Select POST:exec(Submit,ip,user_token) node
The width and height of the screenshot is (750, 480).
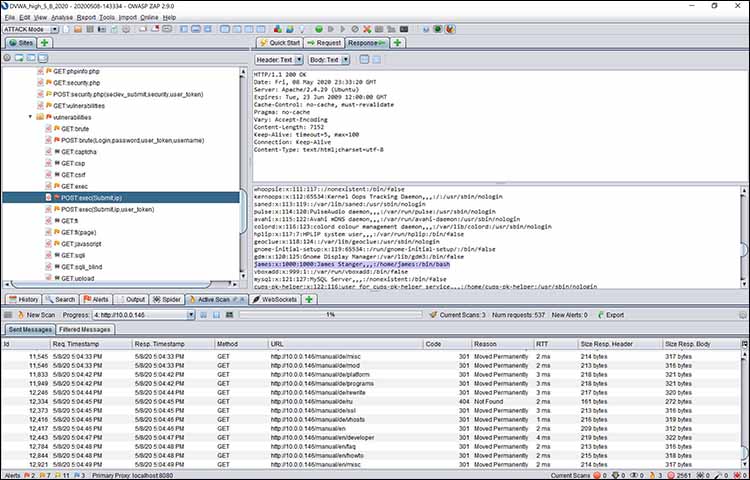(x=107, y=209)
